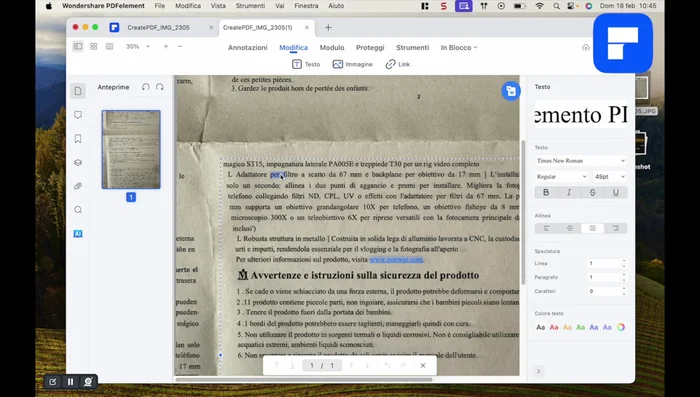Toggle Bold text formatting

point(546,192)
